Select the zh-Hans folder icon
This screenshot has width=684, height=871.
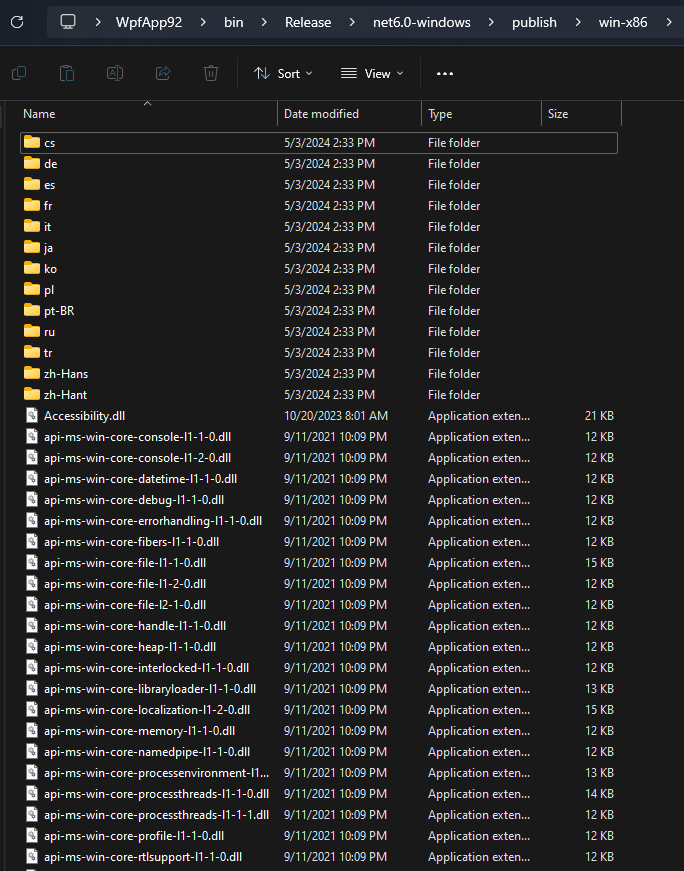[x=32, y=373]
